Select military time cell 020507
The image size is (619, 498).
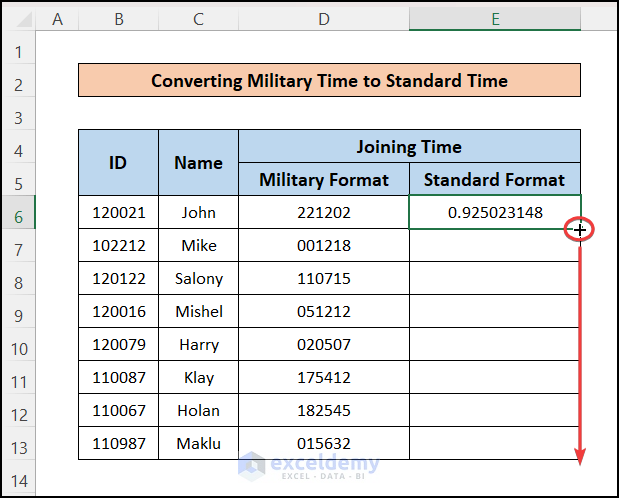(324, 344)
